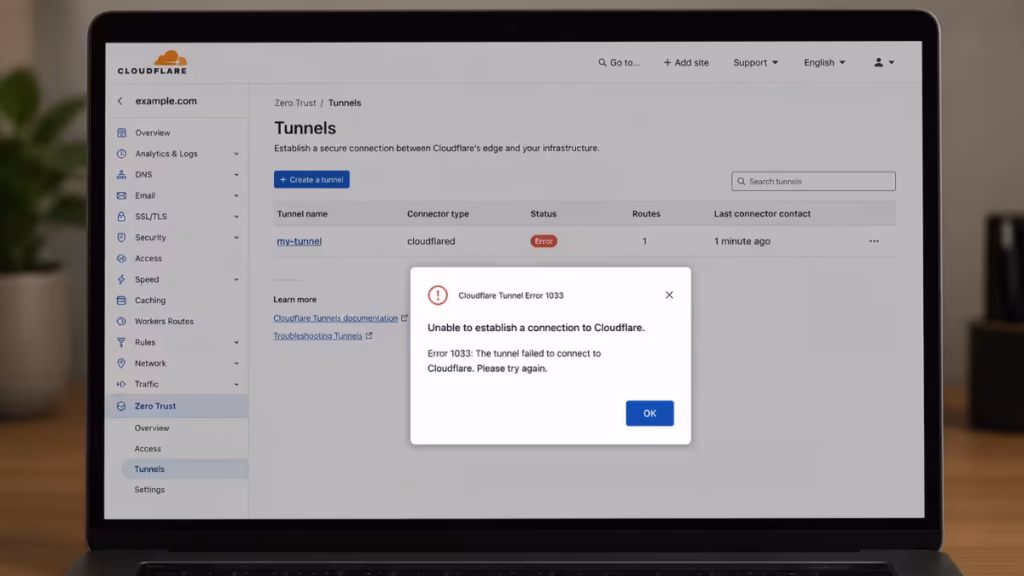Click the Cloudflare logo

point(152,63)
